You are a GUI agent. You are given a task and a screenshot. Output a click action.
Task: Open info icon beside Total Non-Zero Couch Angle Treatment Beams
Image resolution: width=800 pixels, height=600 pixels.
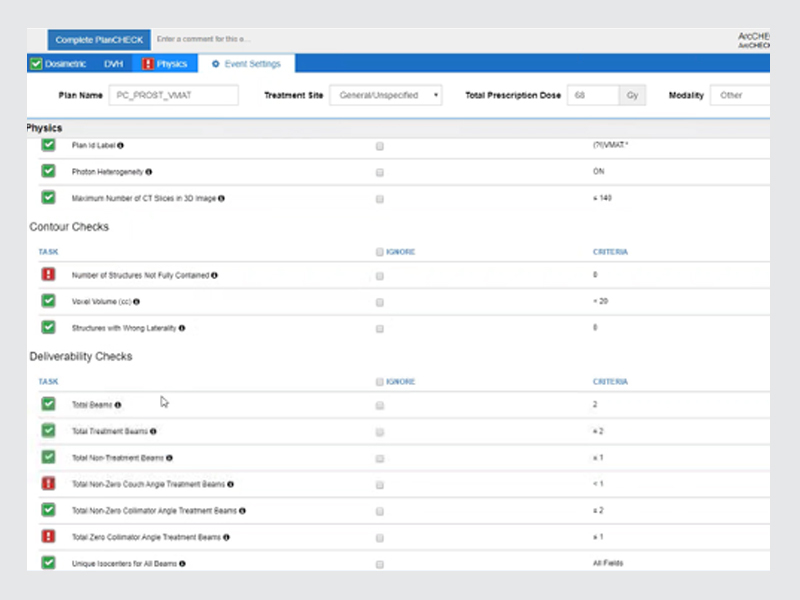[x=231, y=484]
